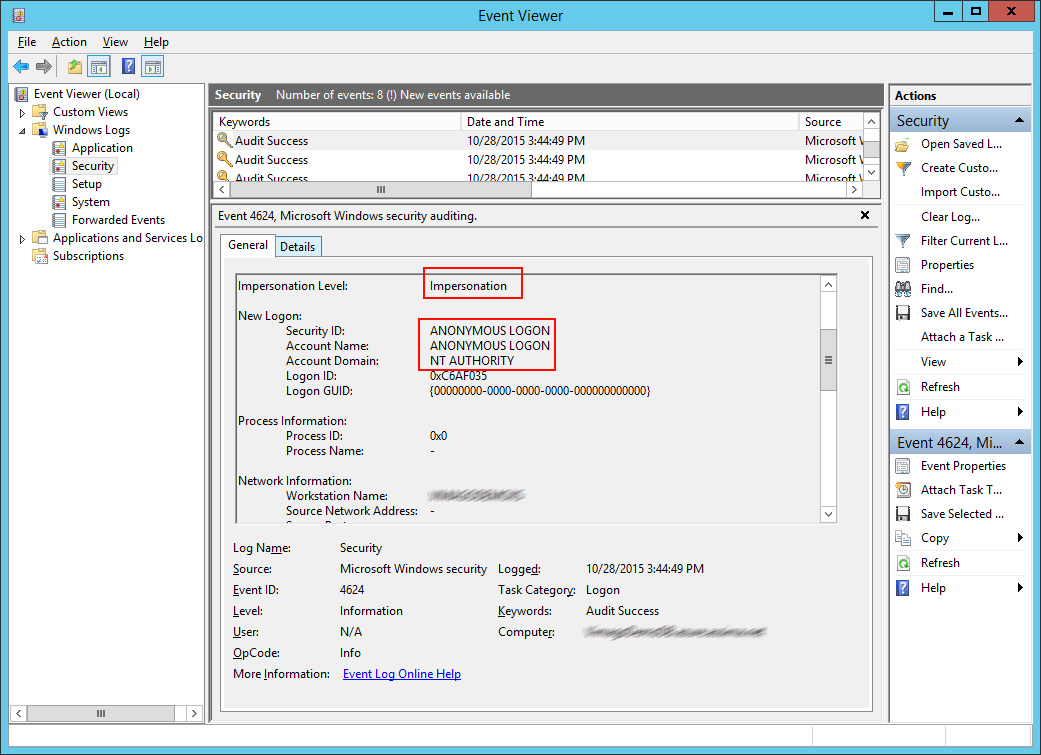This screenshot has height=755, width=1041.
Task: Click the Save Selected Events floppy icon
Action: coord(903,514)
